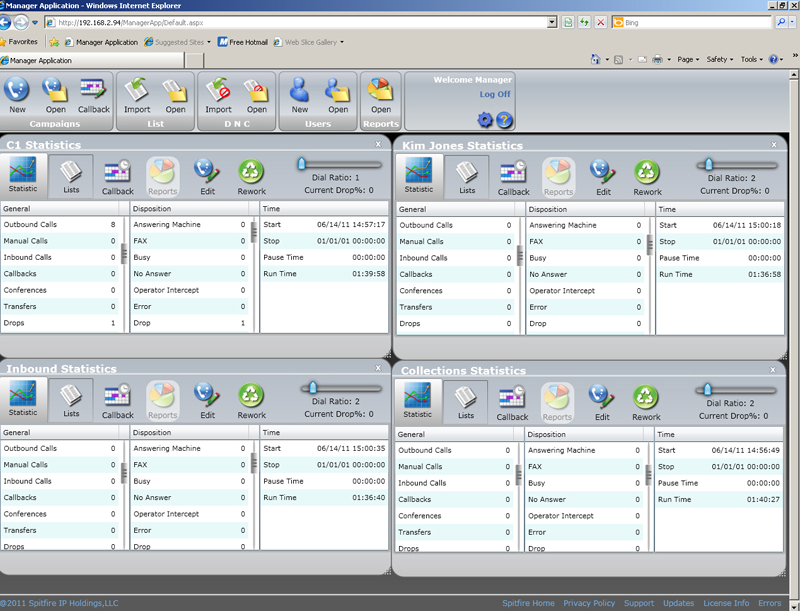Open the Privacy Policy footer link
Image resolution: width=800 pixels, height=611 pixels.
click(589, 603)
